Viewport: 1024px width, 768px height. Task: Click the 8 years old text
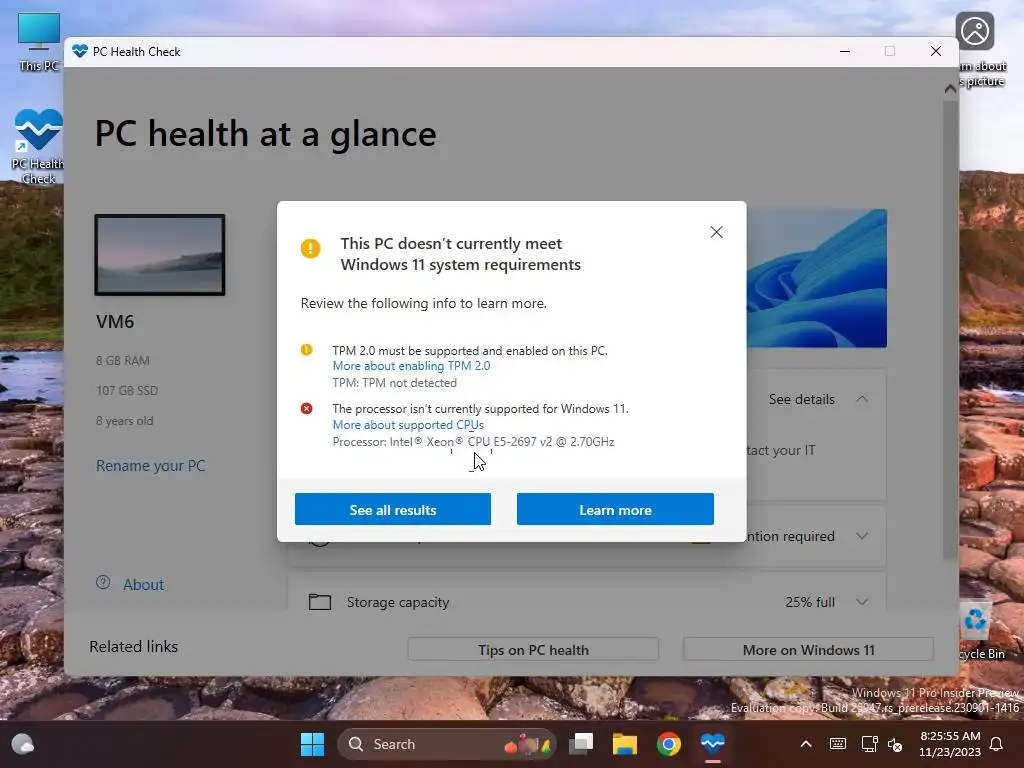coord(124,421)
